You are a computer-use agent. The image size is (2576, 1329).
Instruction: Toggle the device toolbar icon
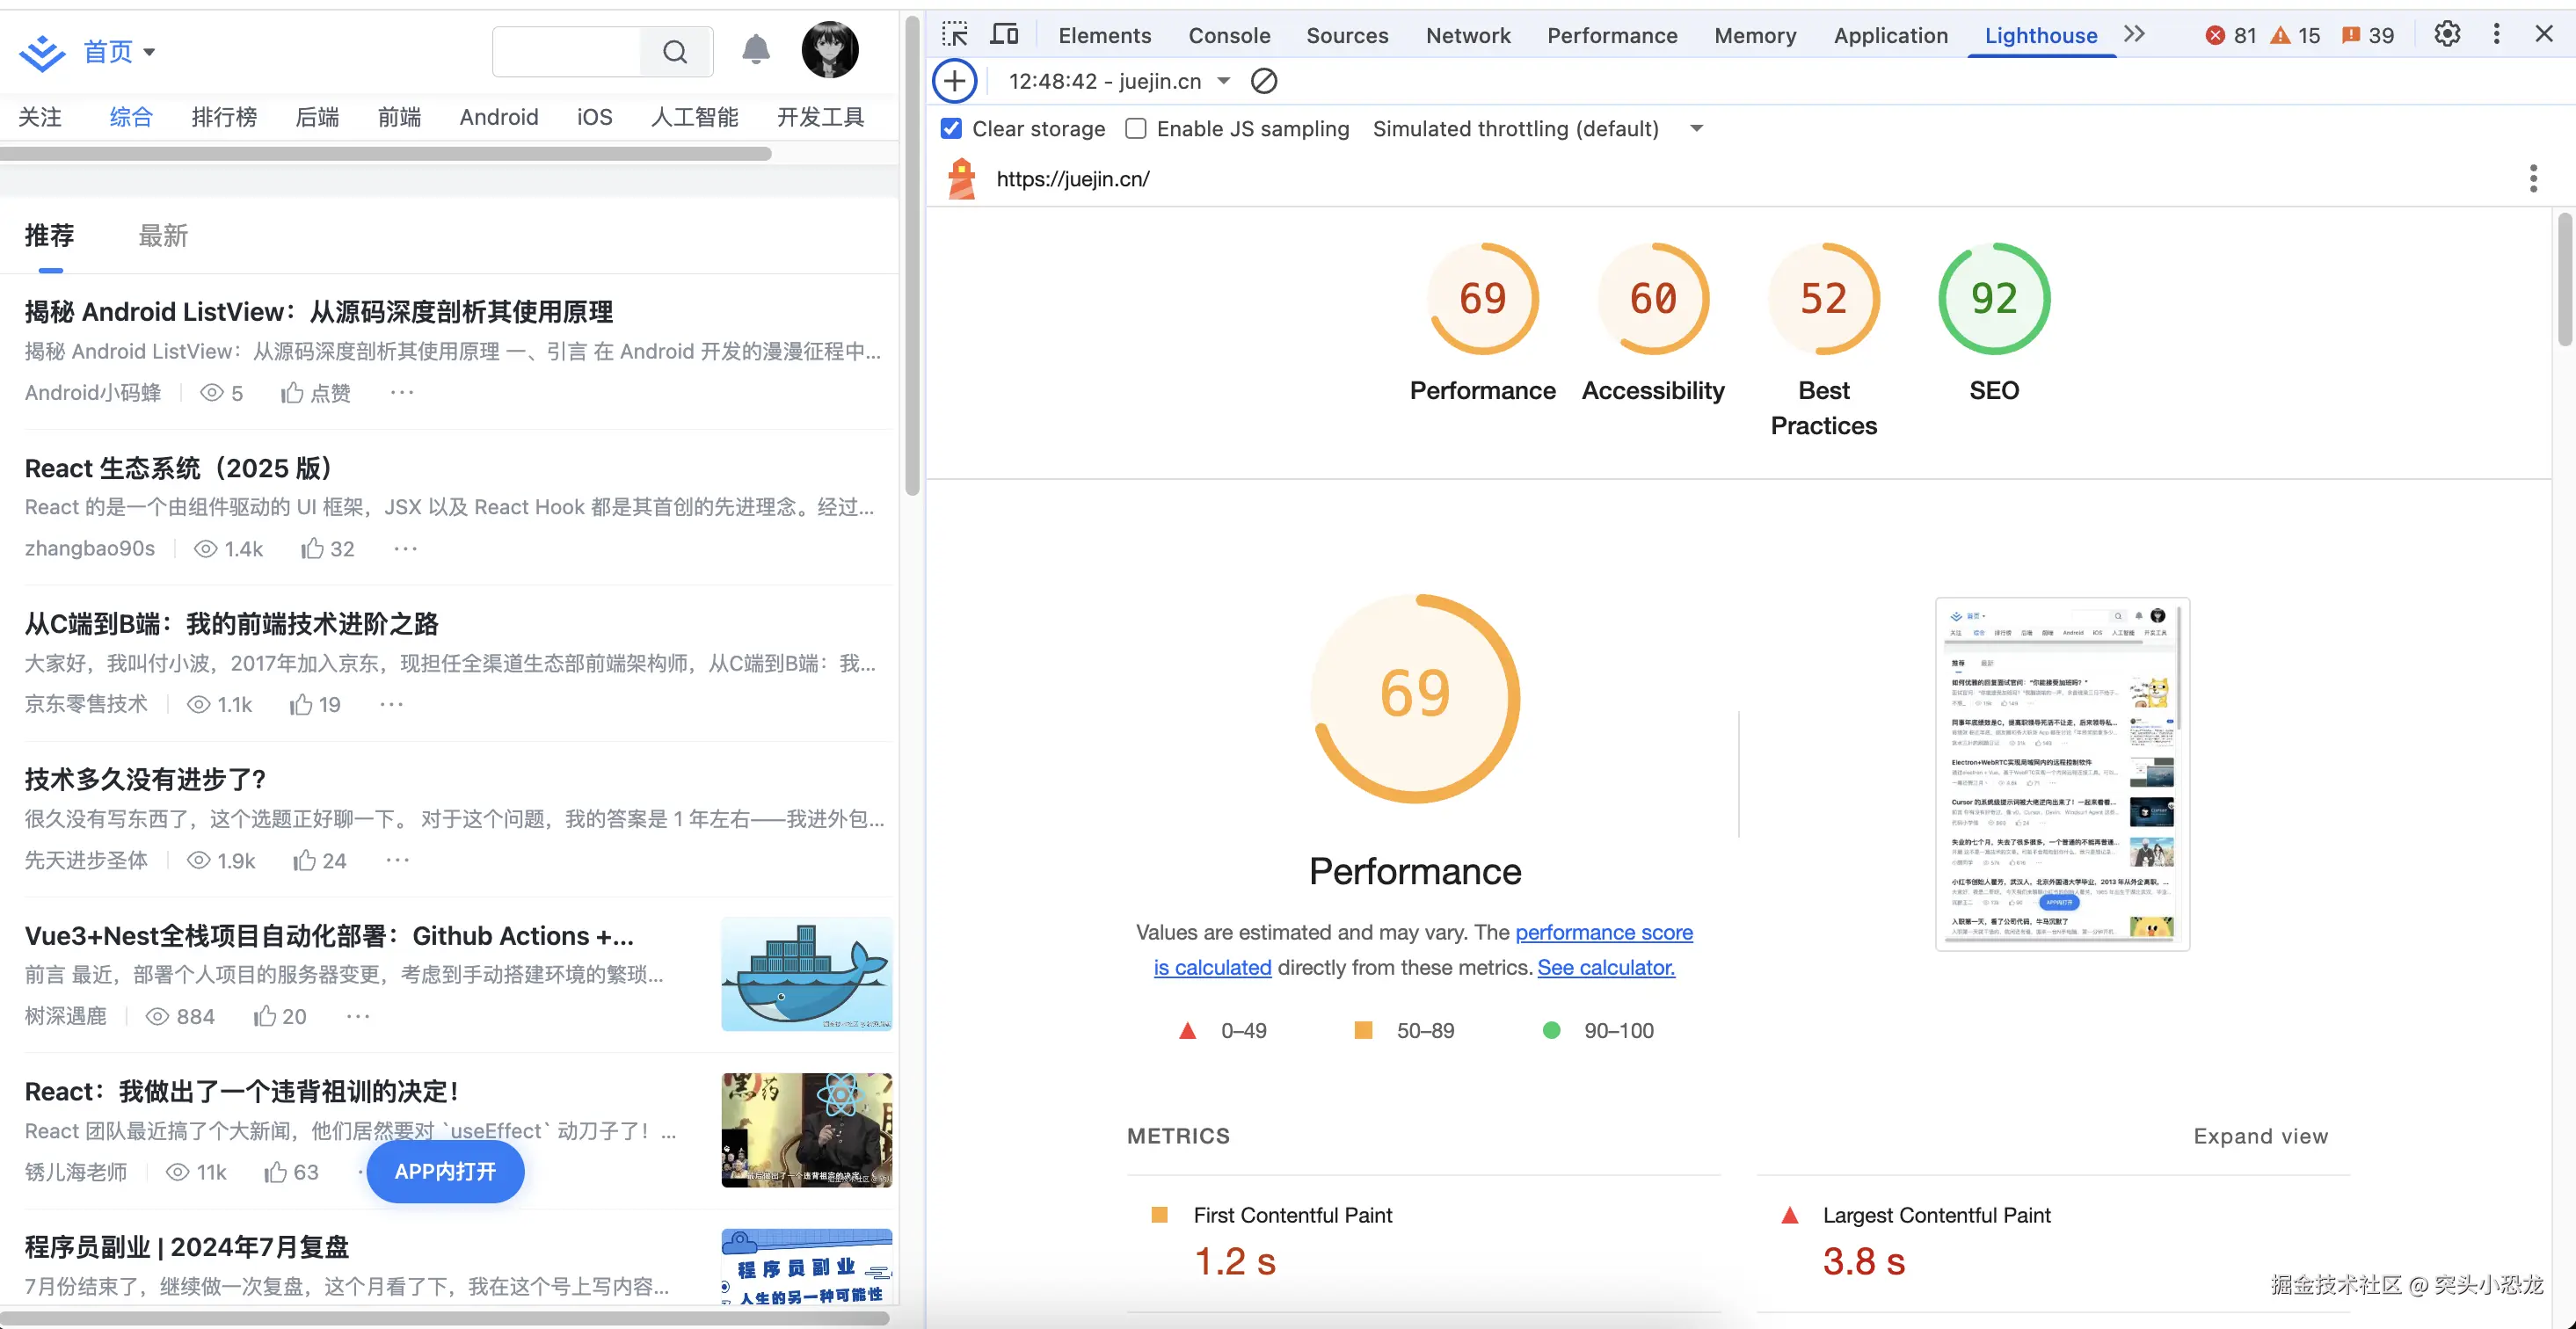click(1004, 35)
